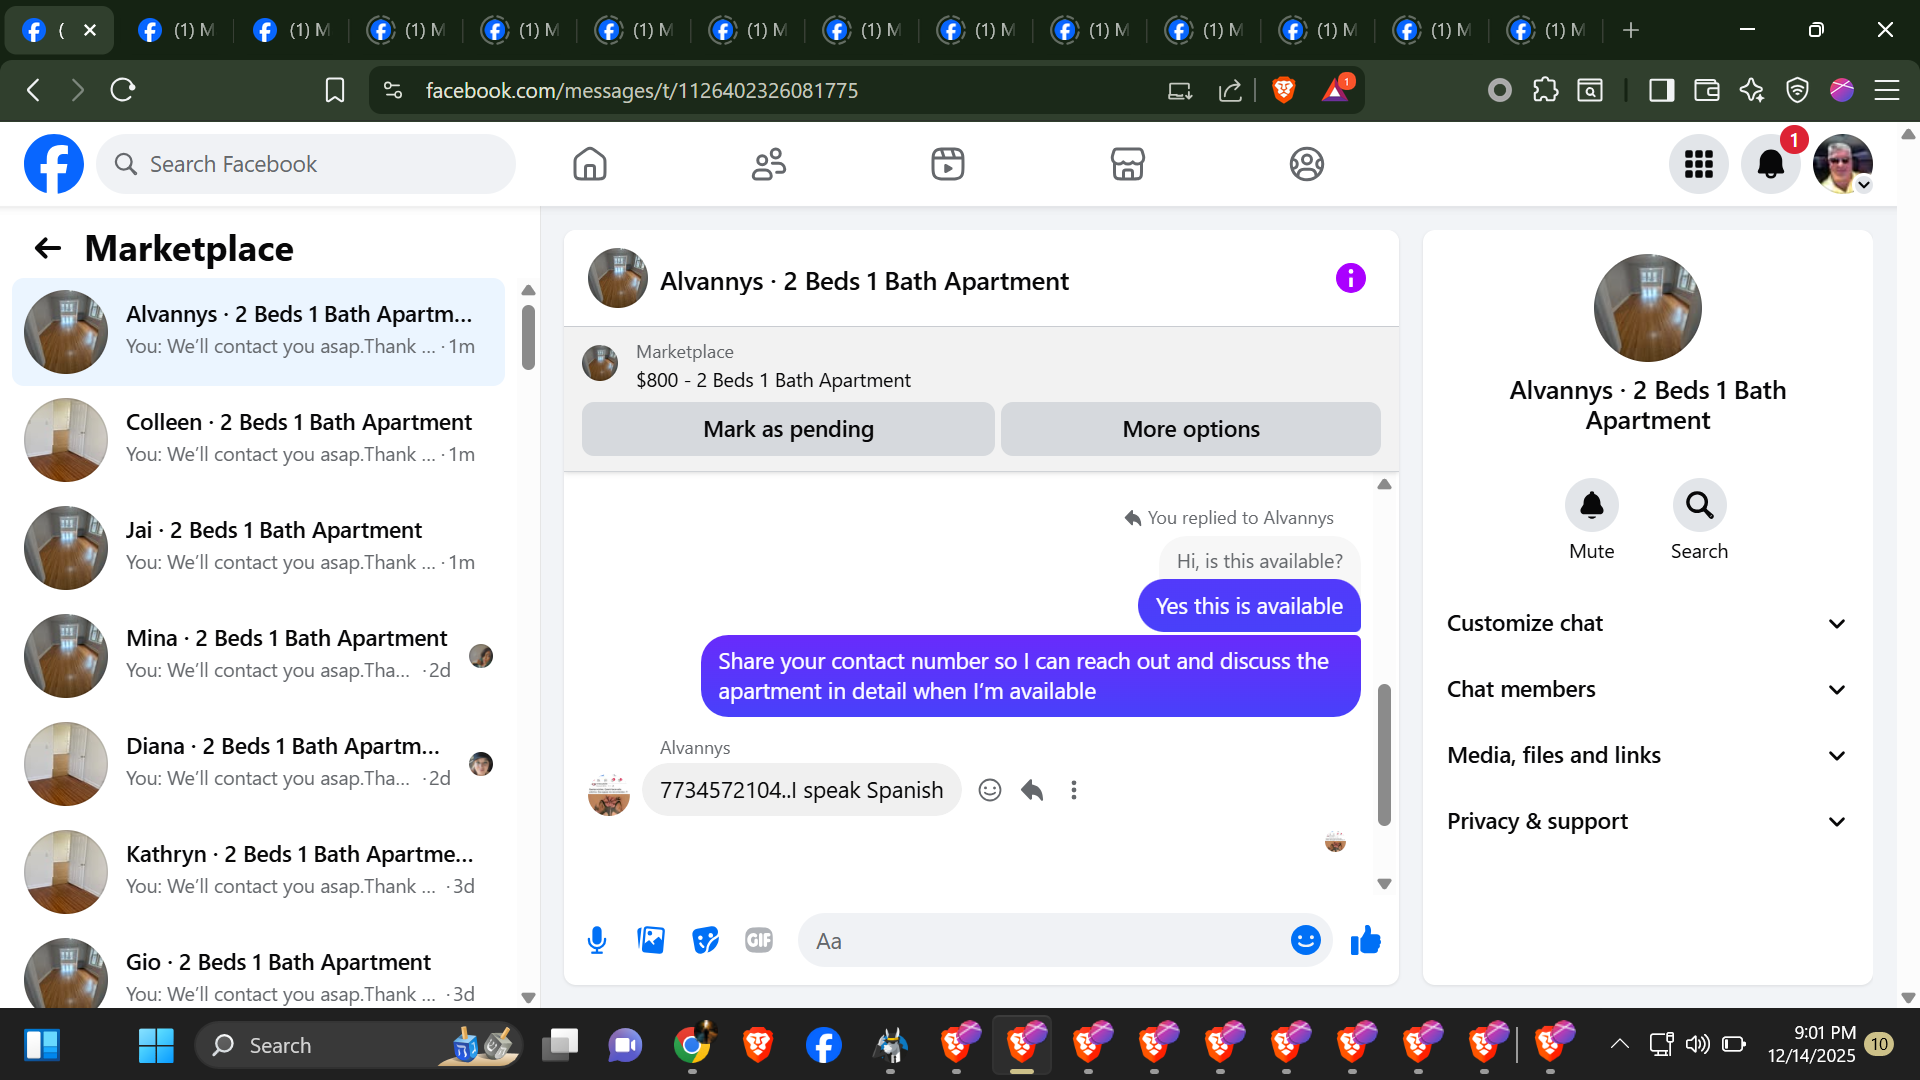Toggle the purple conversation info button

pyautogui.click(x=1350, y=278)
